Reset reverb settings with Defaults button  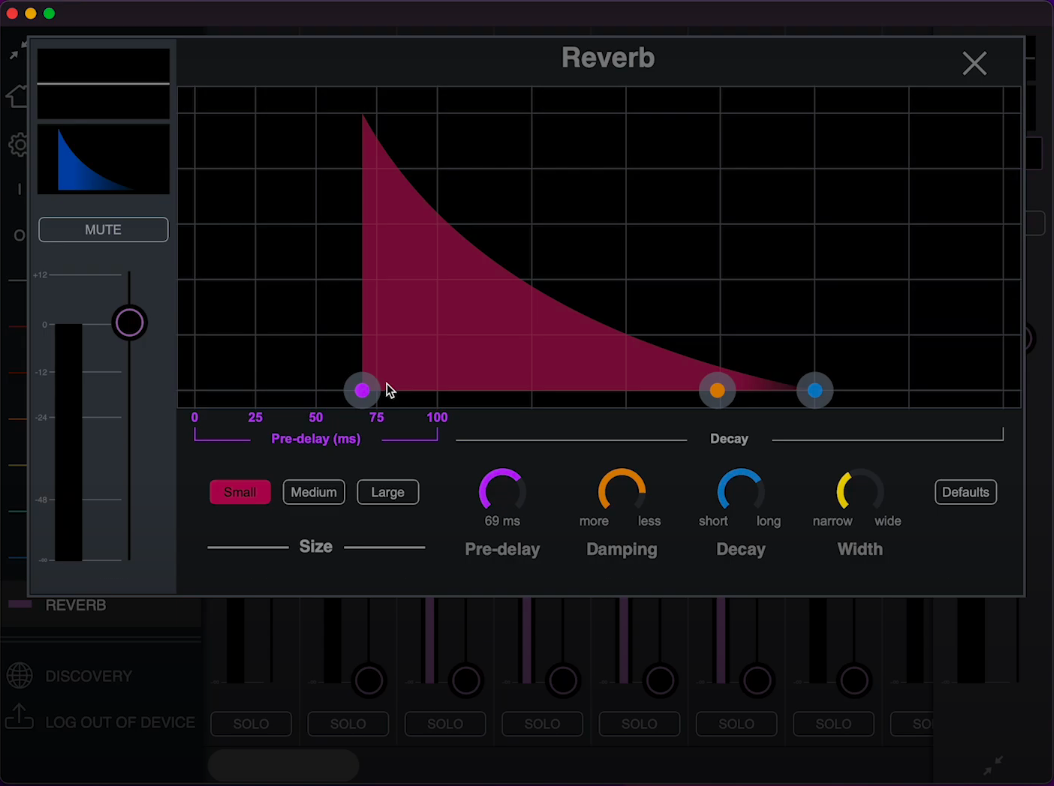click(x=965, y=492)
